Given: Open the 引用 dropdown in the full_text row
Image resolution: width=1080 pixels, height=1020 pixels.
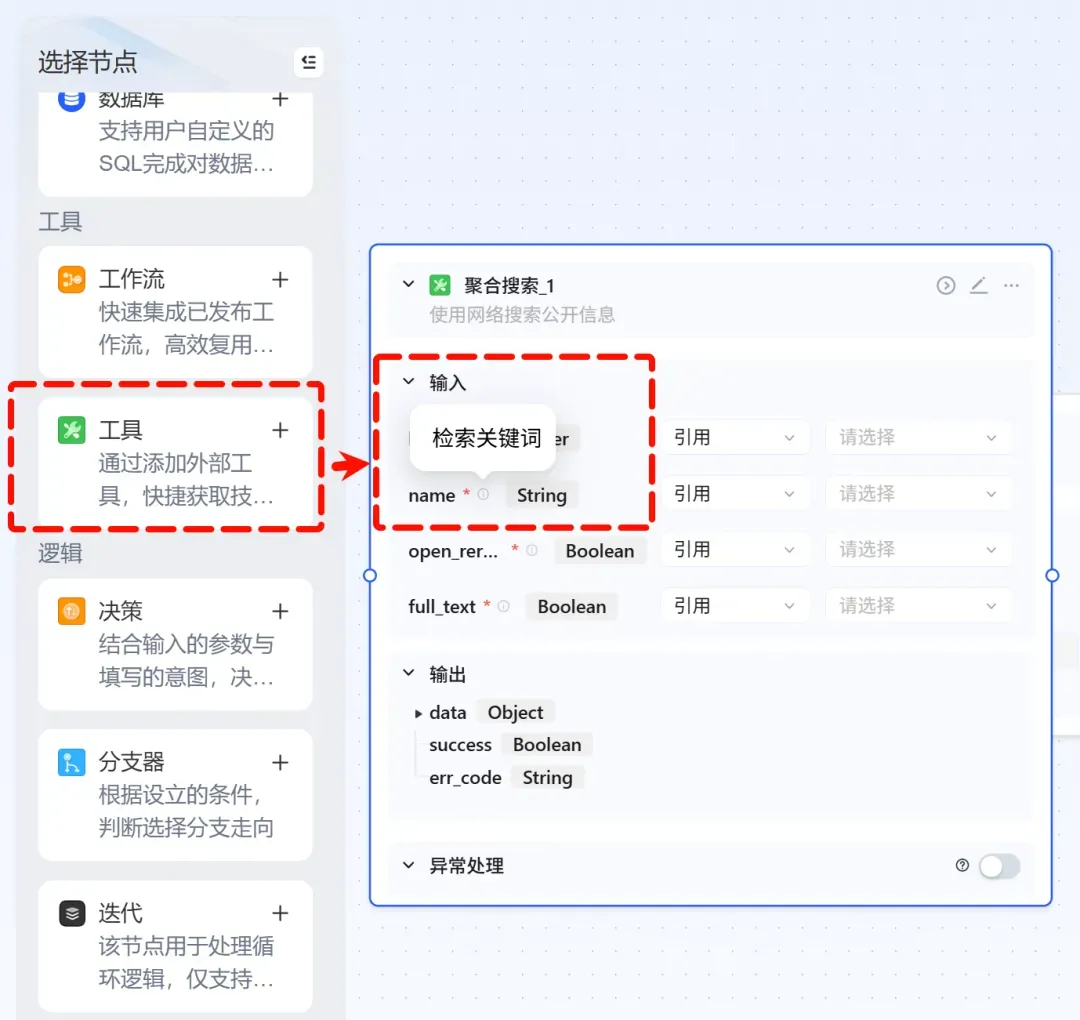Looking at the screenshot, I should pyautogui.click(x=735, y=606).
